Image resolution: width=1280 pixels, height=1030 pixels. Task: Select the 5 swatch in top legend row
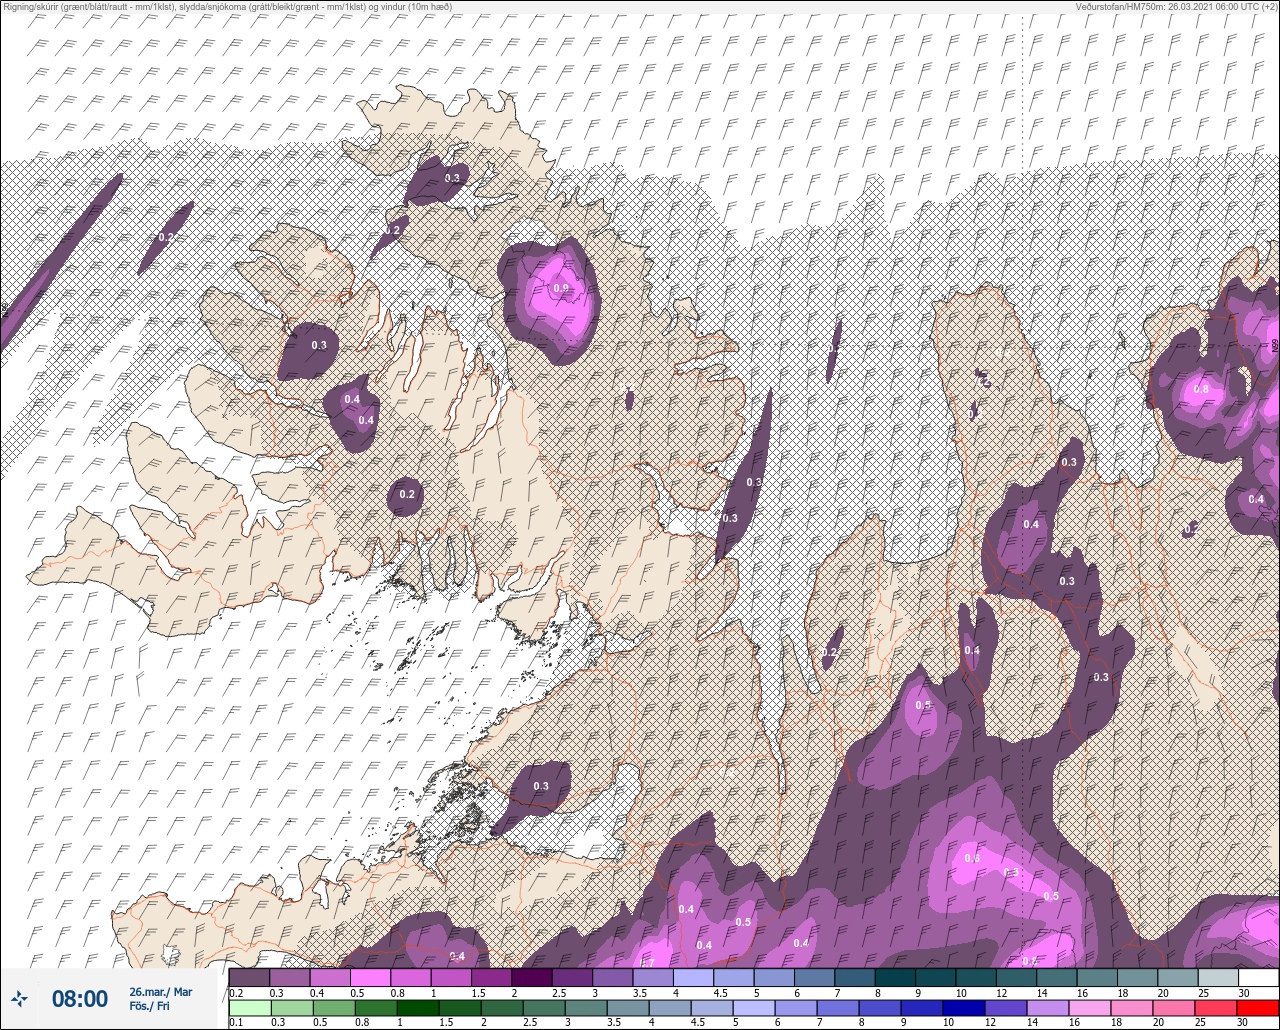click(x=774, y=976)
